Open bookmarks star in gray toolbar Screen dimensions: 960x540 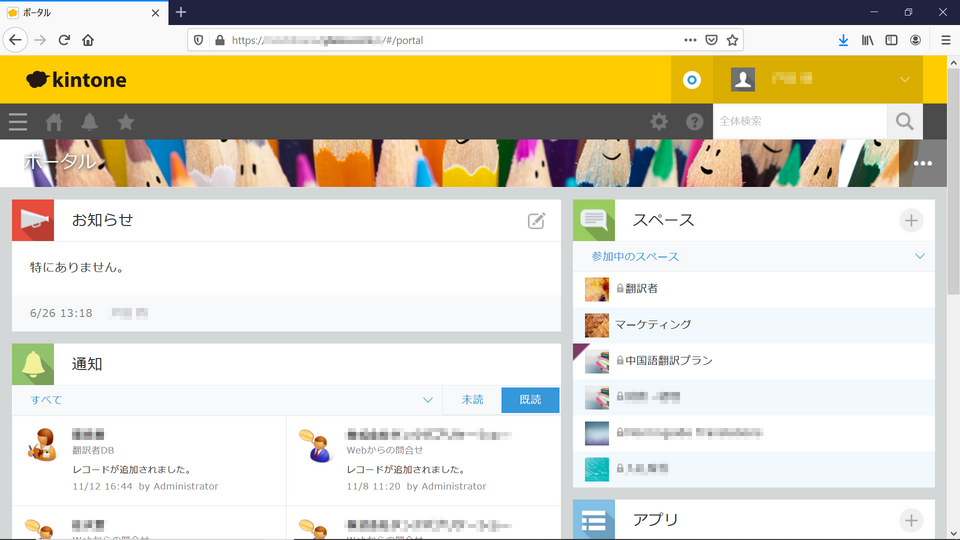pos(126,122)
